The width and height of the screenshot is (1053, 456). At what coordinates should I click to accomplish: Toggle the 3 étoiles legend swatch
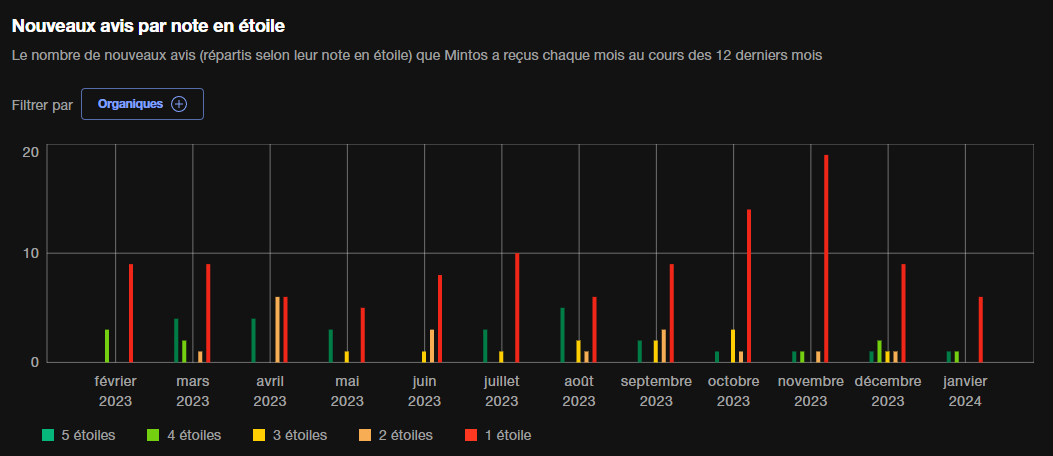259,435
